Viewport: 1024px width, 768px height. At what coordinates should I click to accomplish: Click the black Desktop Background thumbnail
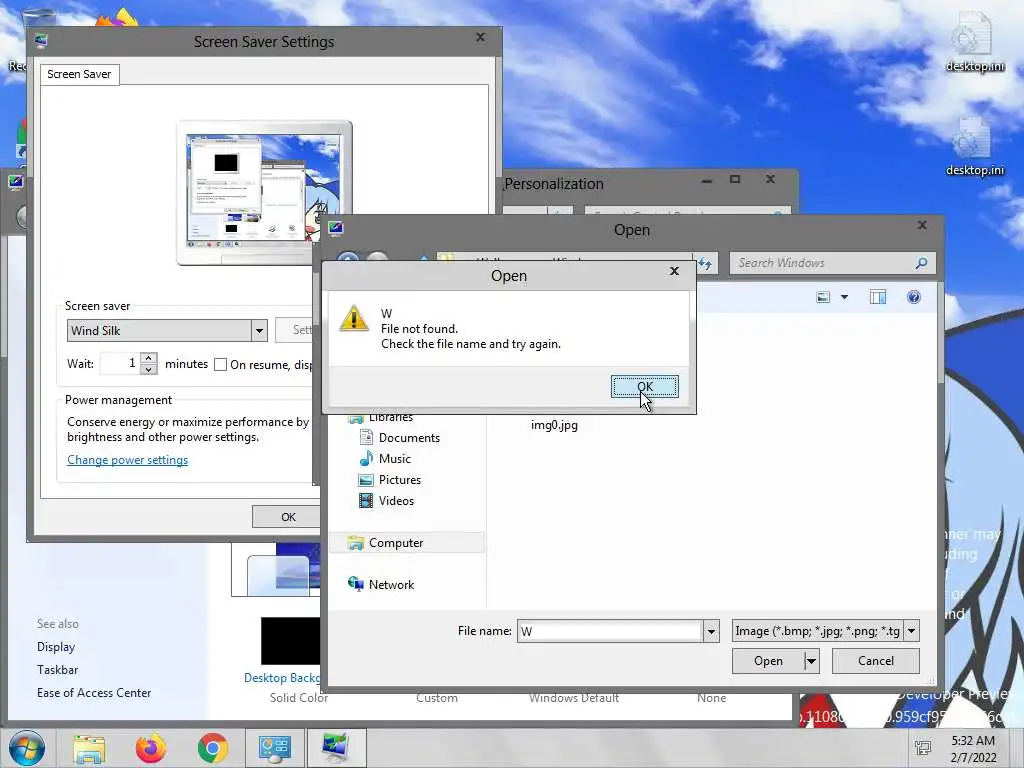click(290, 641)
